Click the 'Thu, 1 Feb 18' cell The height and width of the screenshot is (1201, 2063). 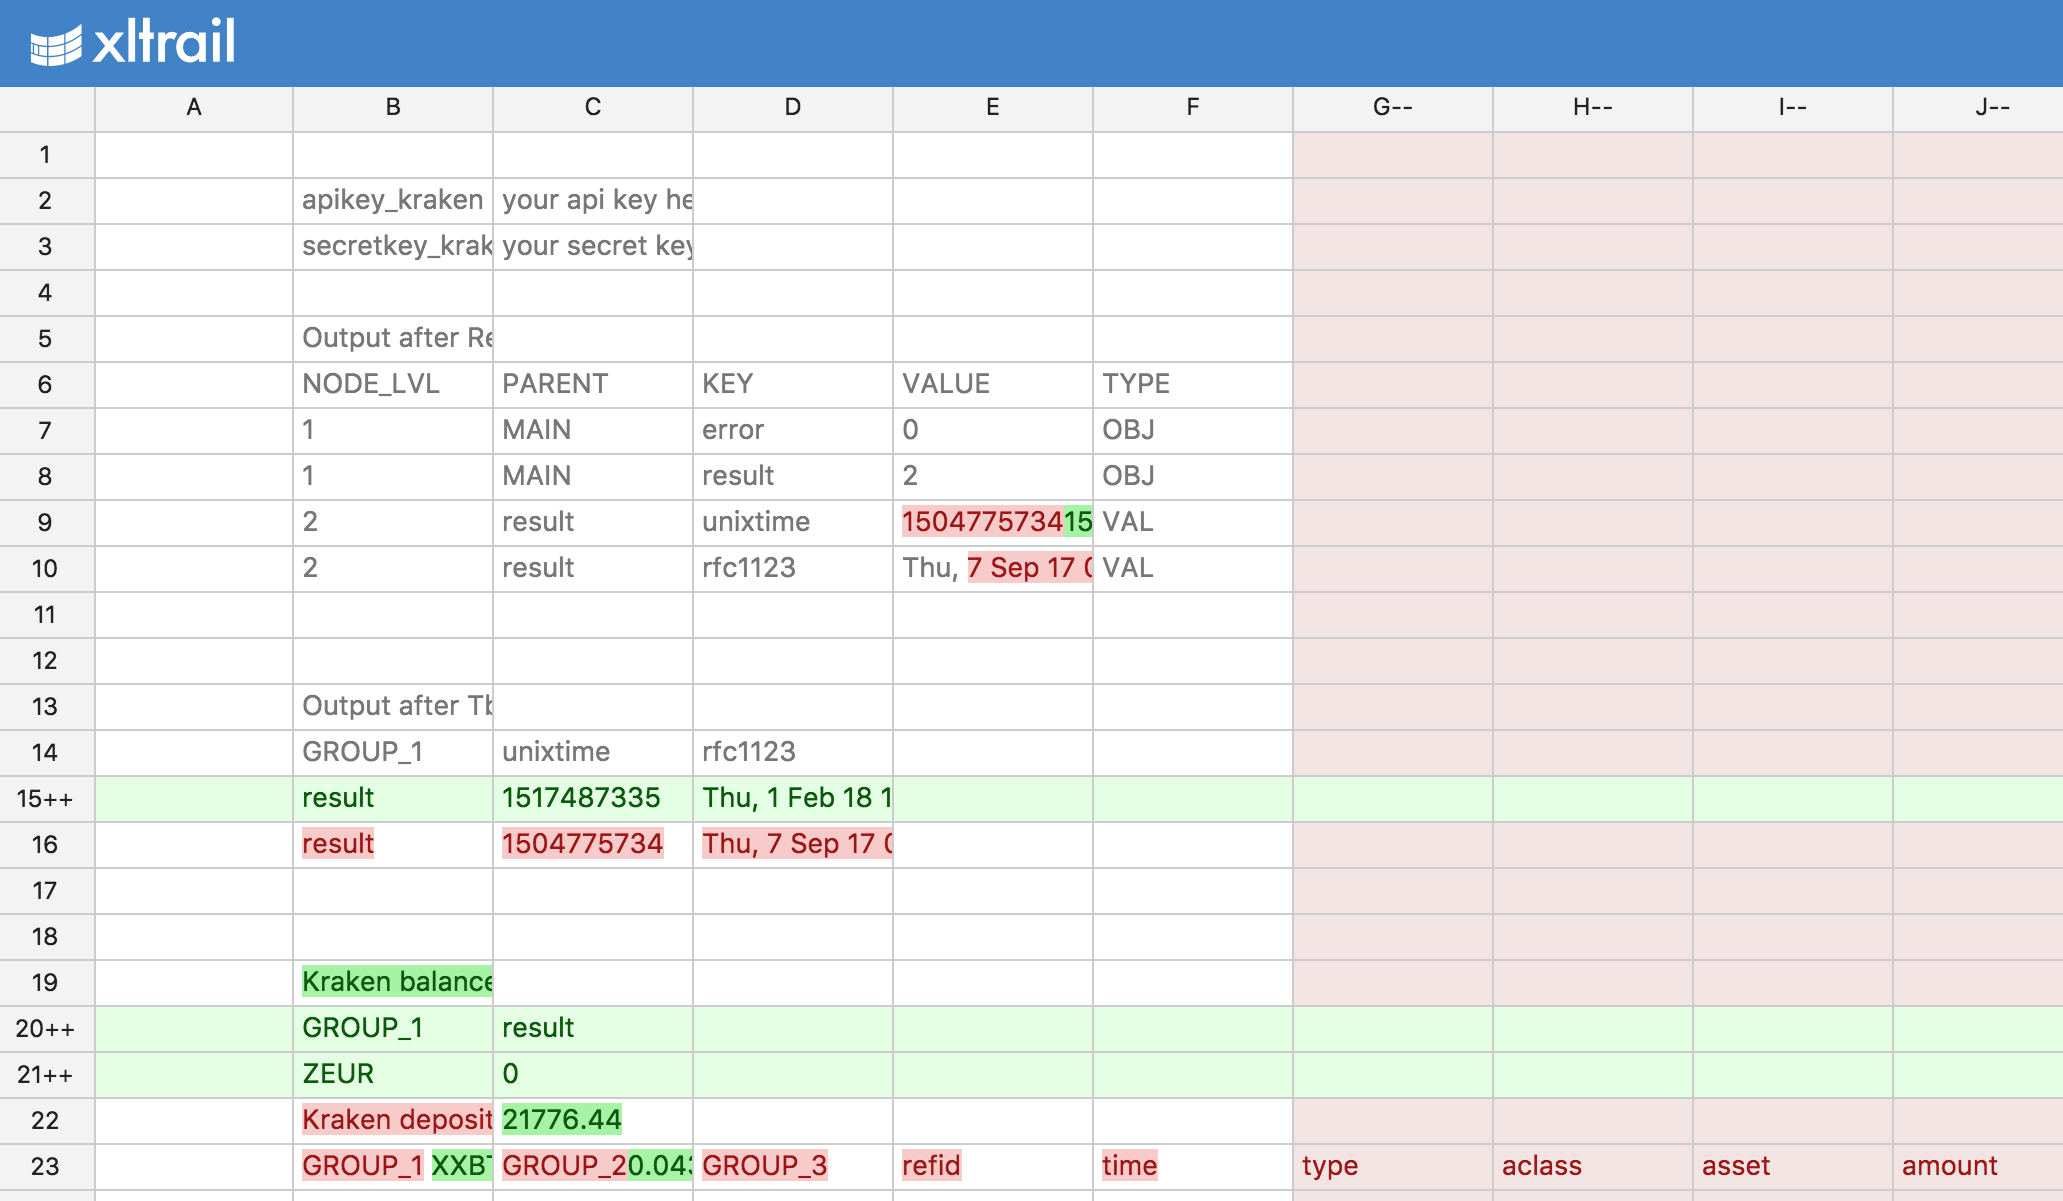click(x=793, y=799)
